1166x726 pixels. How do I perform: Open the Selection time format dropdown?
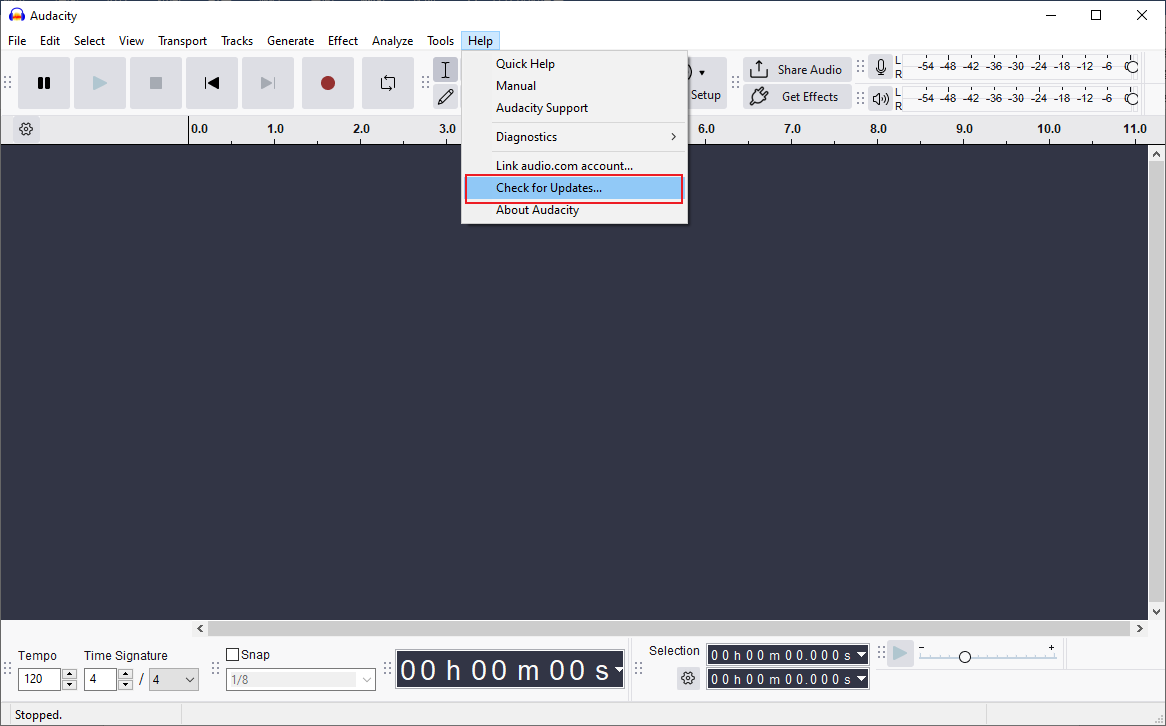click(861, 655)
